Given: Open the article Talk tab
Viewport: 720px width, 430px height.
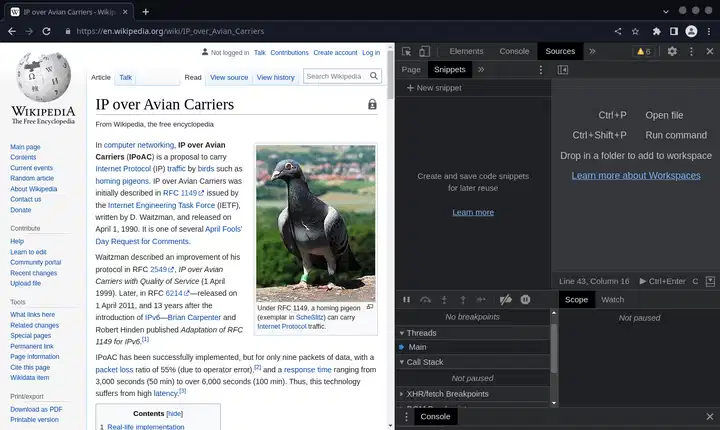Looking at the screenshot, I should click(x=126, y=77).
